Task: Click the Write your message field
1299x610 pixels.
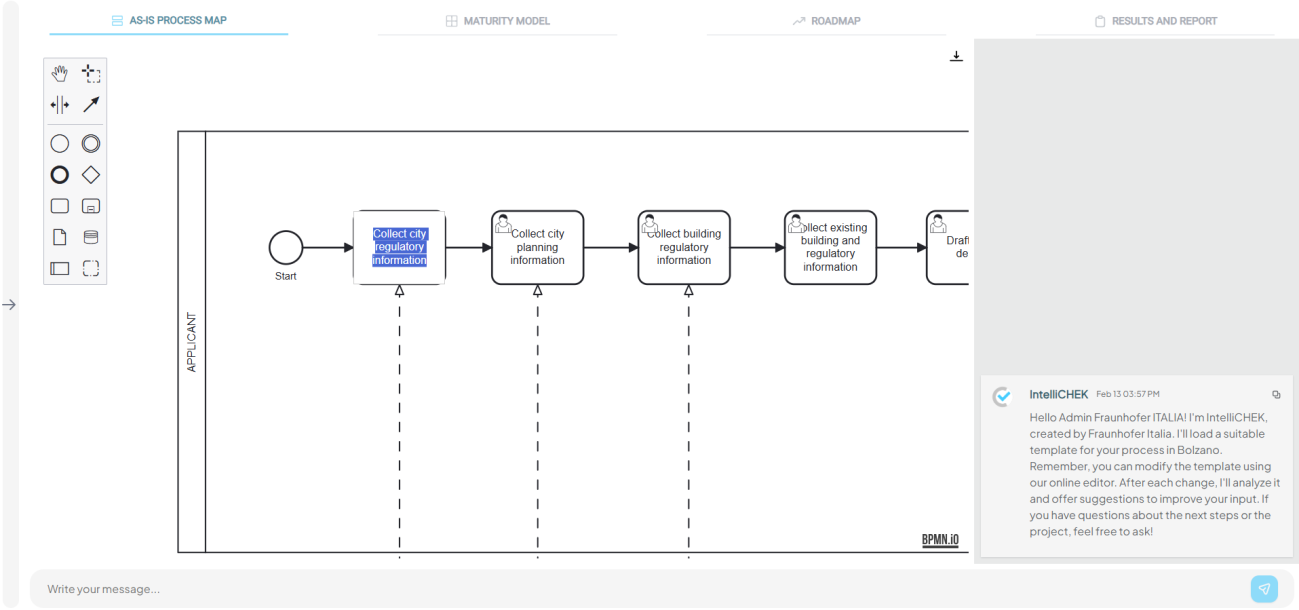Action: click(640, 589)
